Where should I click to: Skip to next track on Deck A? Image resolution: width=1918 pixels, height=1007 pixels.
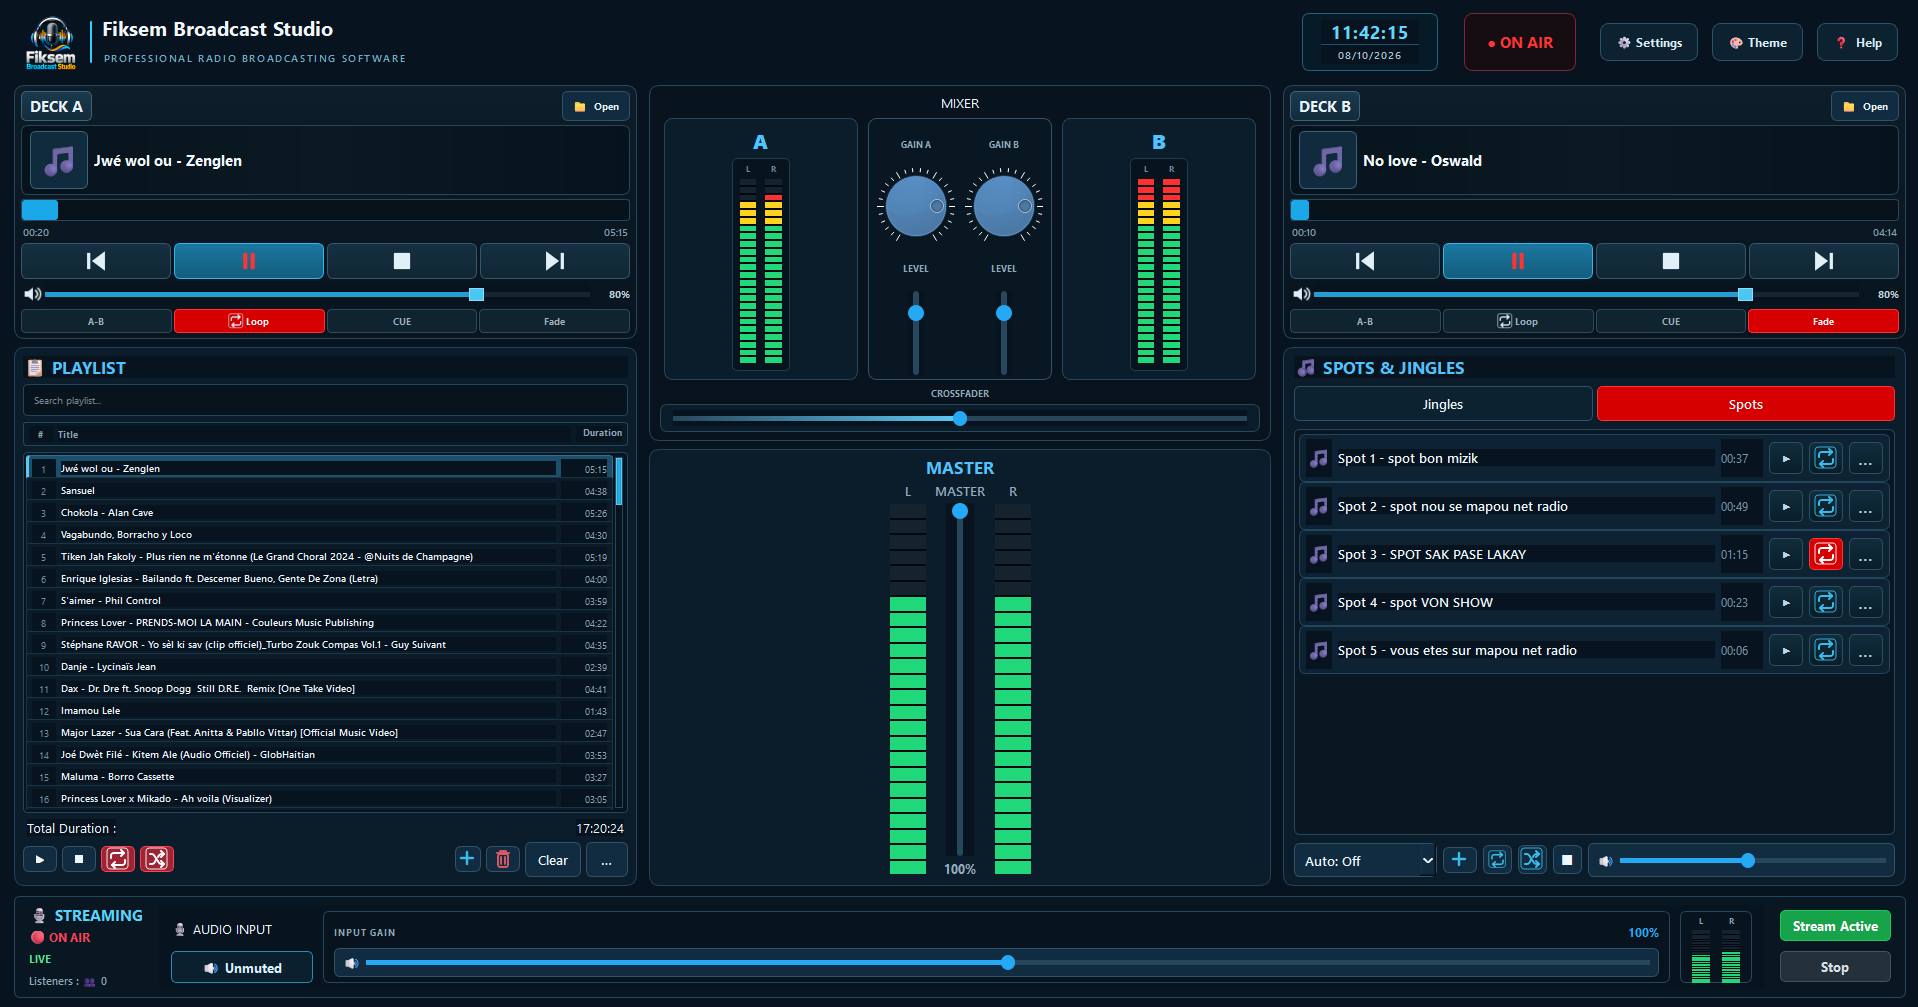click(x=554, y=261)
